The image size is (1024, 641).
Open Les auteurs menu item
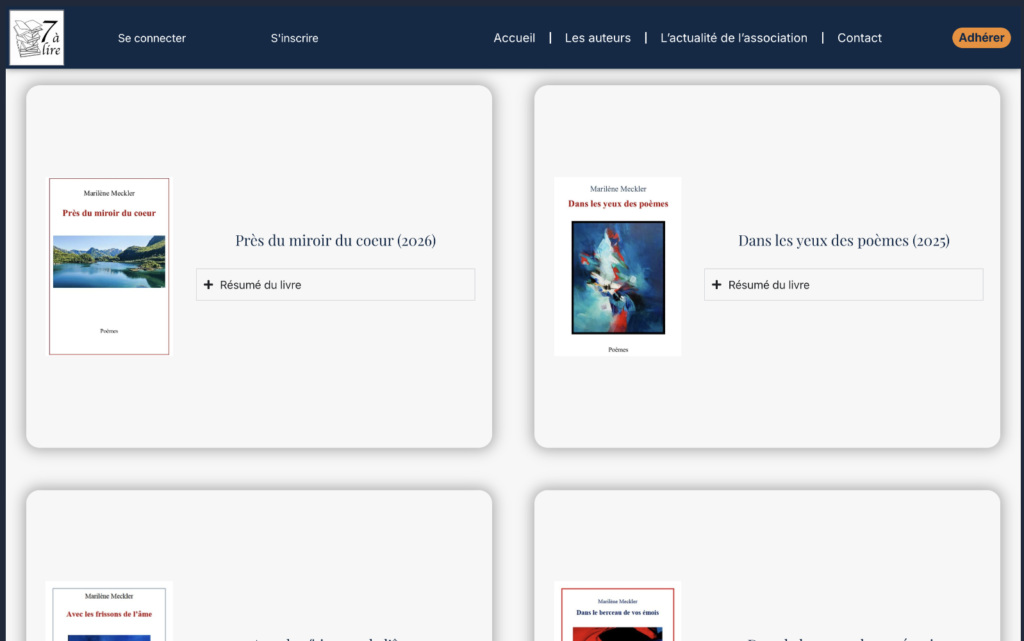click(598, 38)
